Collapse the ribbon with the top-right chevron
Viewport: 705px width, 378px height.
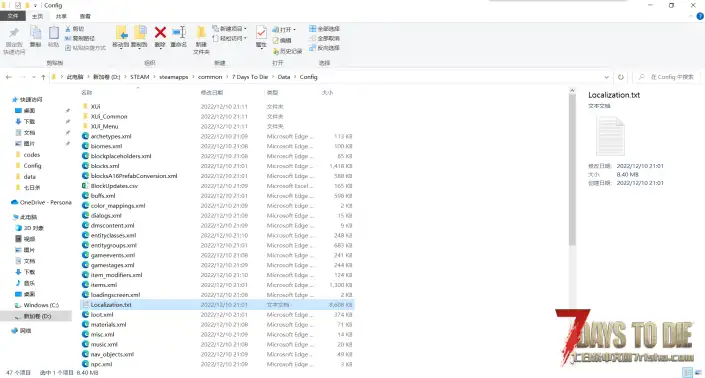point(691,16)
